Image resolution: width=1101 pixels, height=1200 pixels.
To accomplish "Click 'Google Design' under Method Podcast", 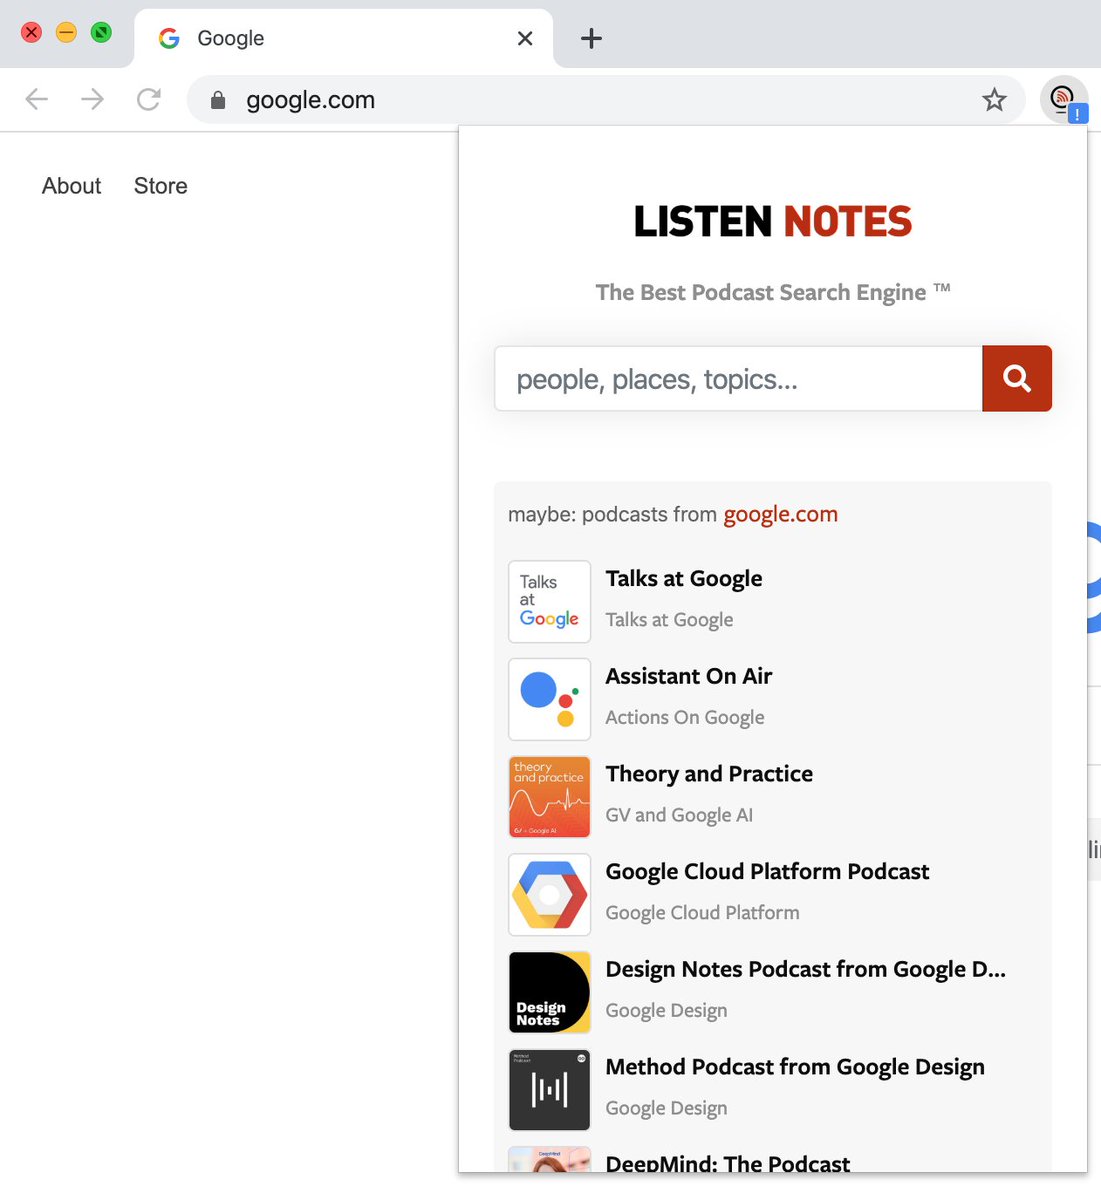I will 666,1108.
